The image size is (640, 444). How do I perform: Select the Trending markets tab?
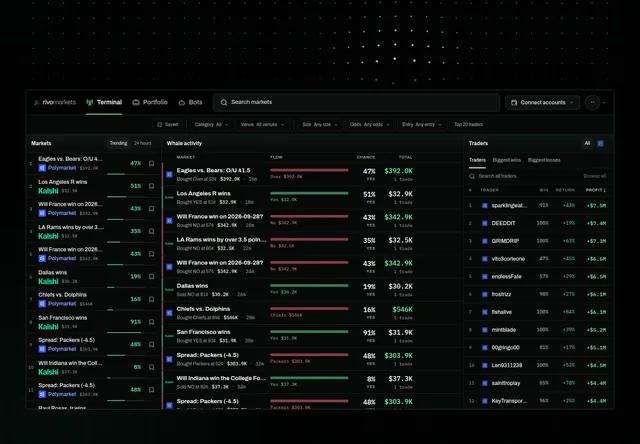click(118, 143)
